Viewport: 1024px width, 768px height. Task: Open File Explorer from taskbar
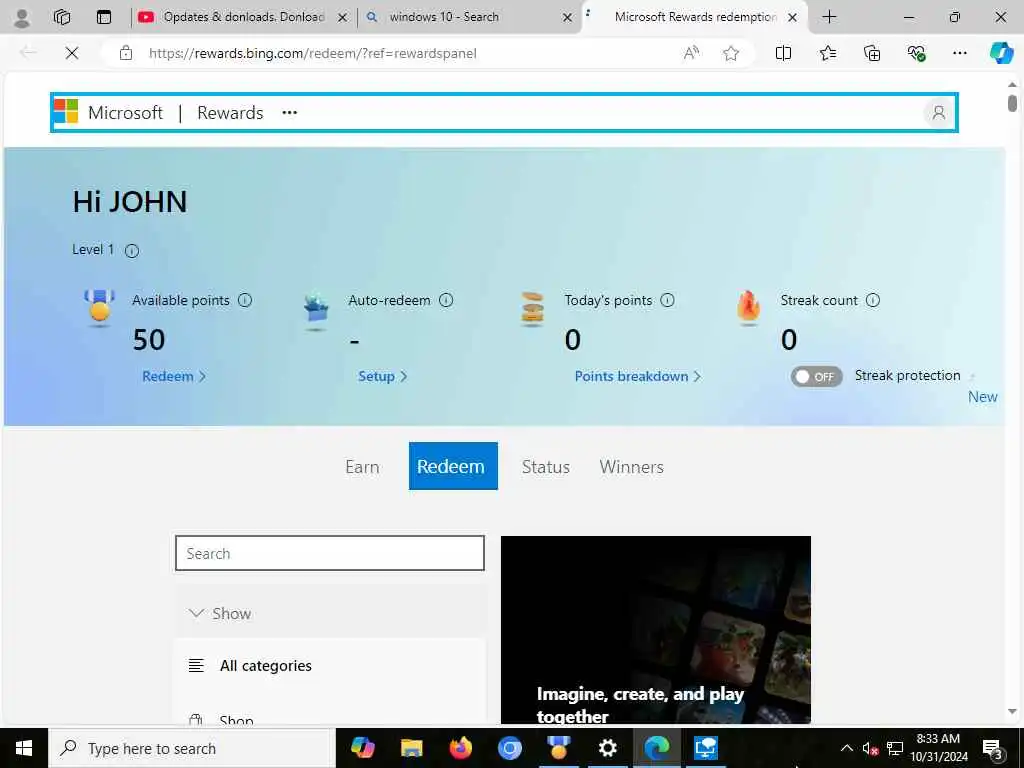click(411, 748)
